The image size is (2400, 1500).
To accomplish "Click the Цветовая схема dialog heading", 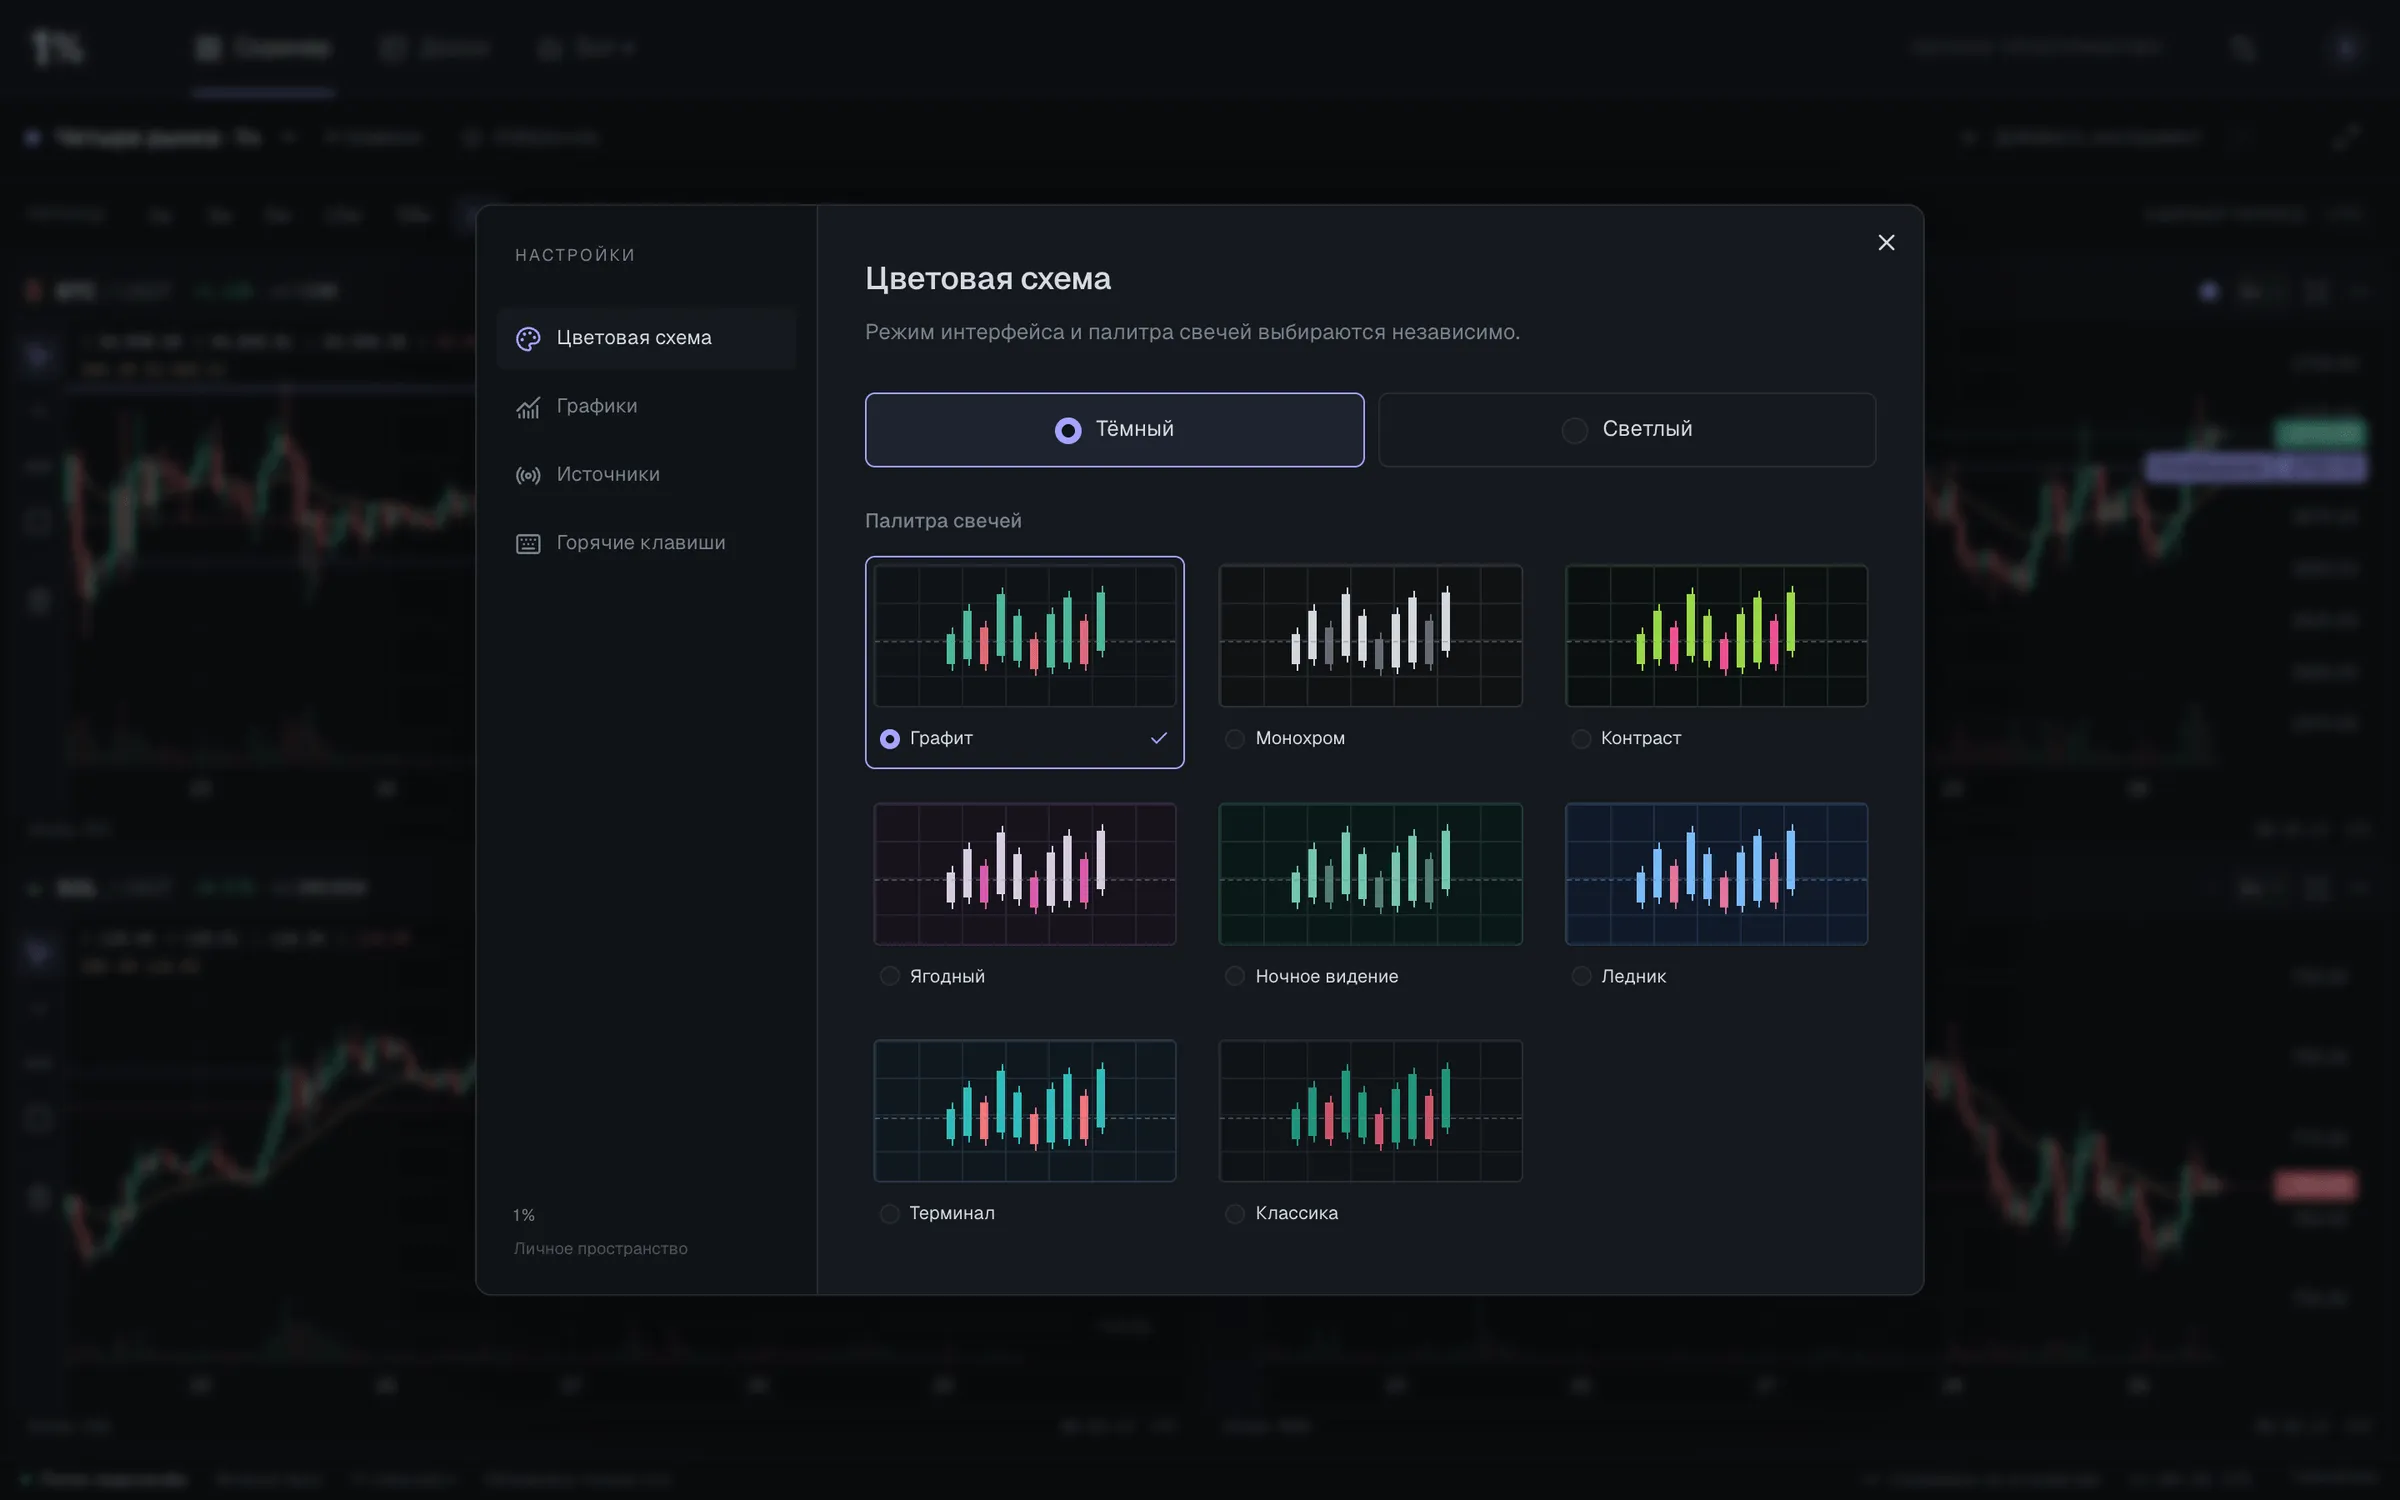I will 988,279.
